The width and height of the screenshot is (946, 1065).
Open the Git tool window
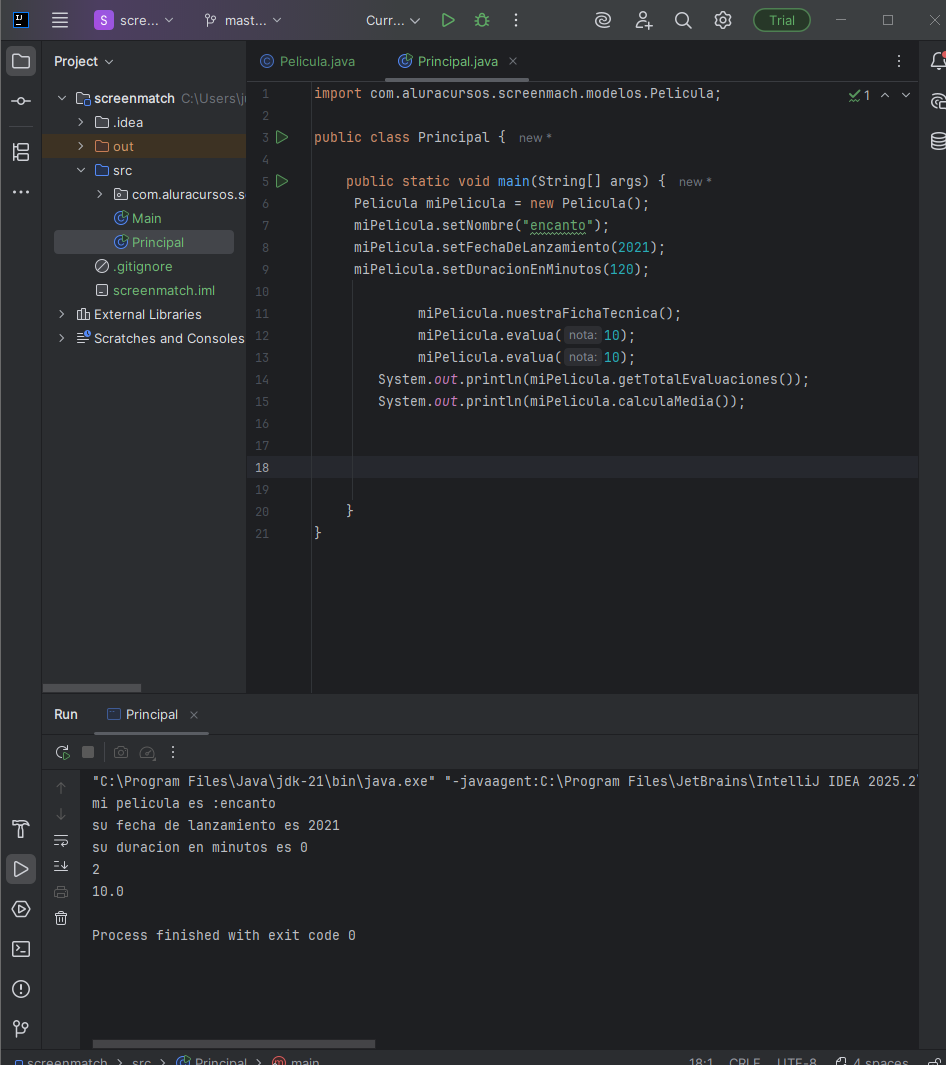coord(21,1029)
